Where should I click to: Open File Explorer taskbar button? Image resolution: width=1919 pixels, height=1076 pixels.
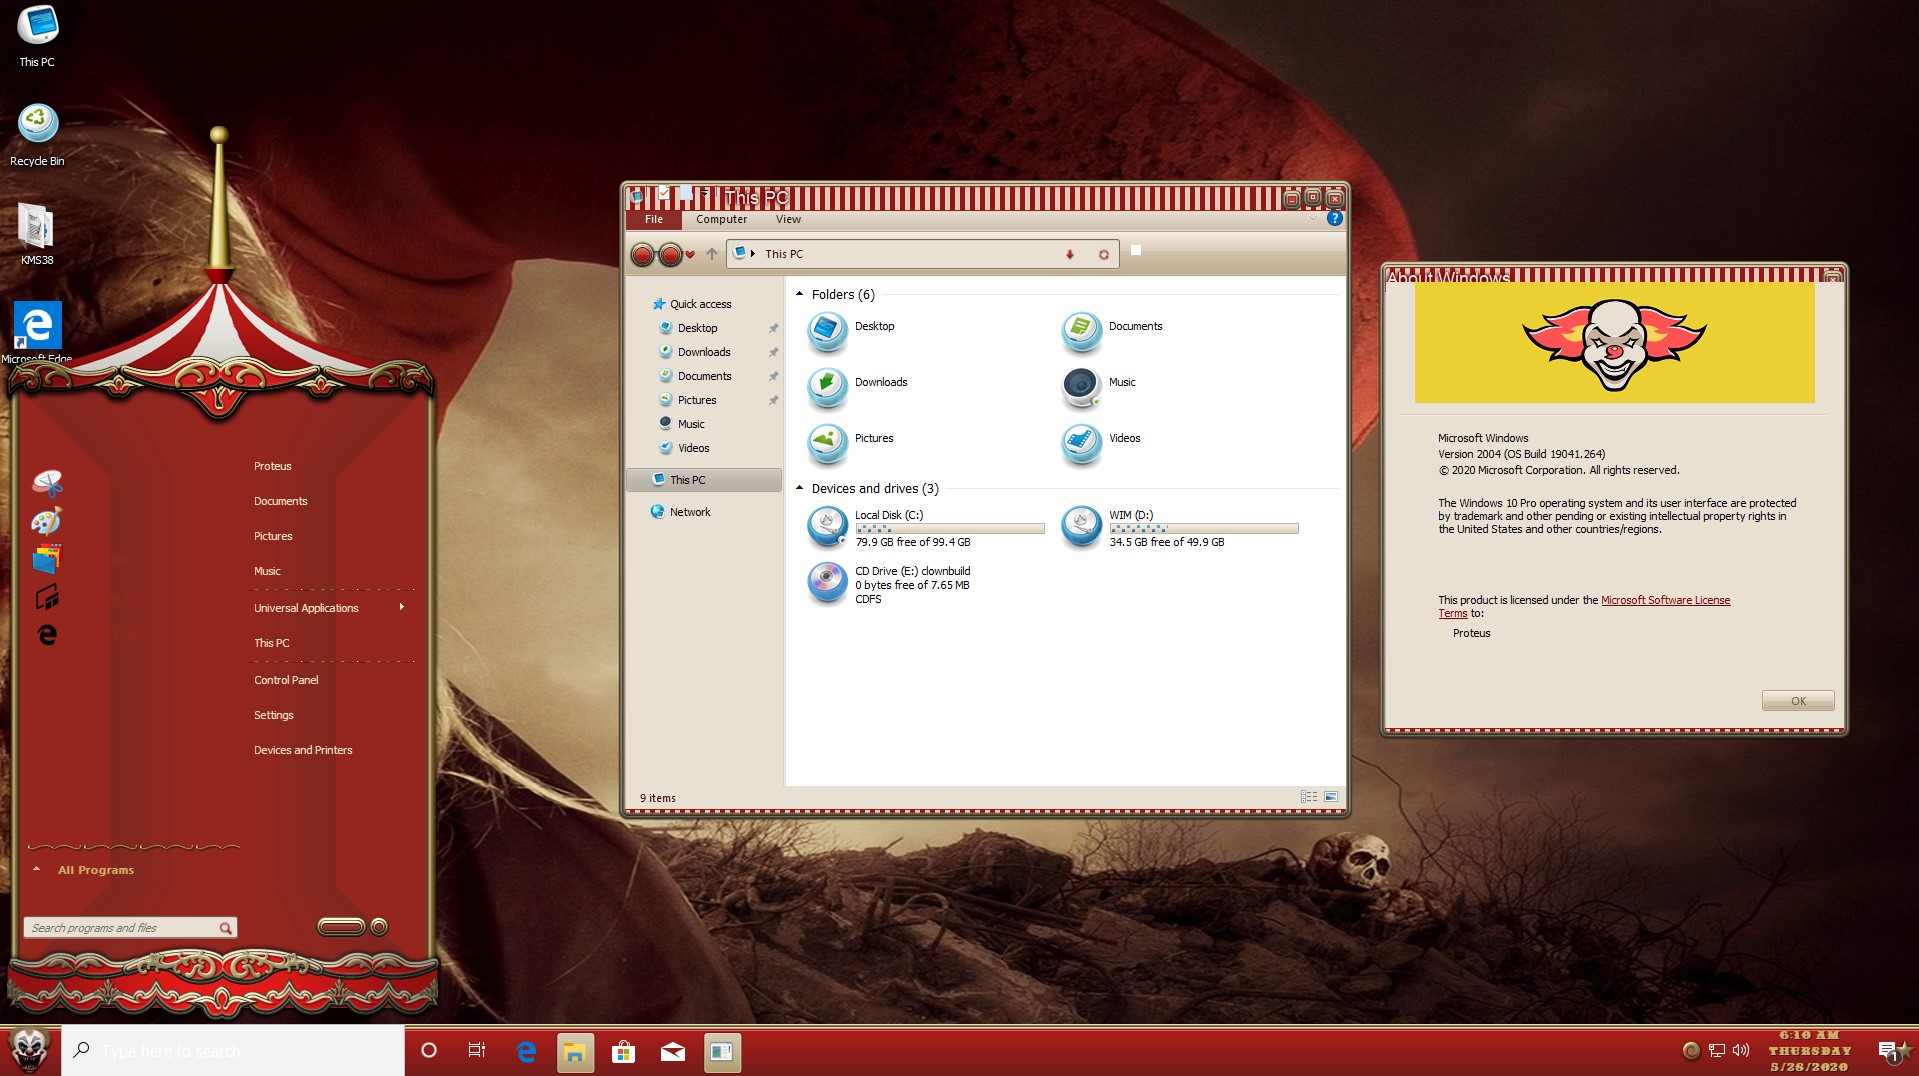pyautogui.click(x=575, y=1051)
